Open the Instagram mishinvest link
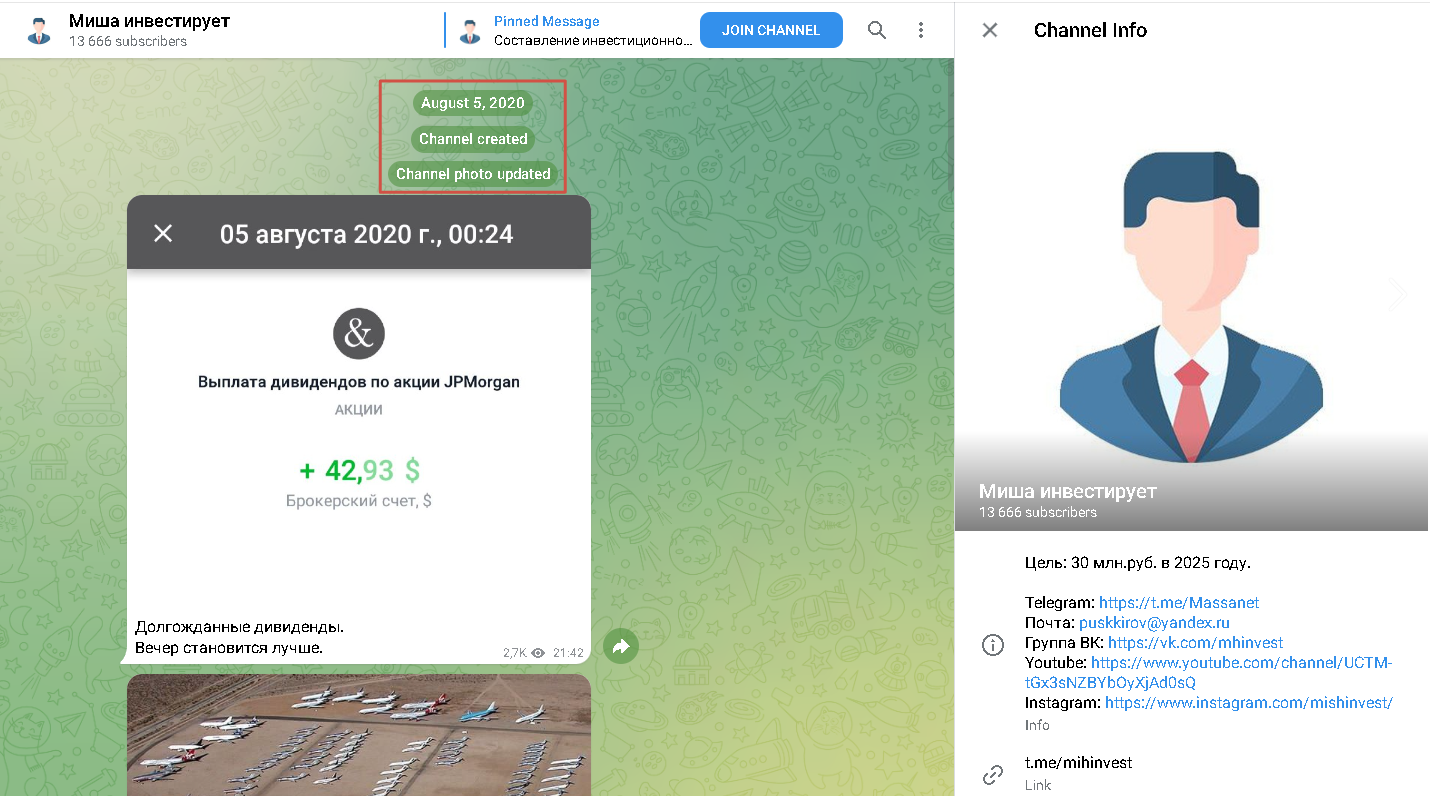 (x=1249, y=703)
